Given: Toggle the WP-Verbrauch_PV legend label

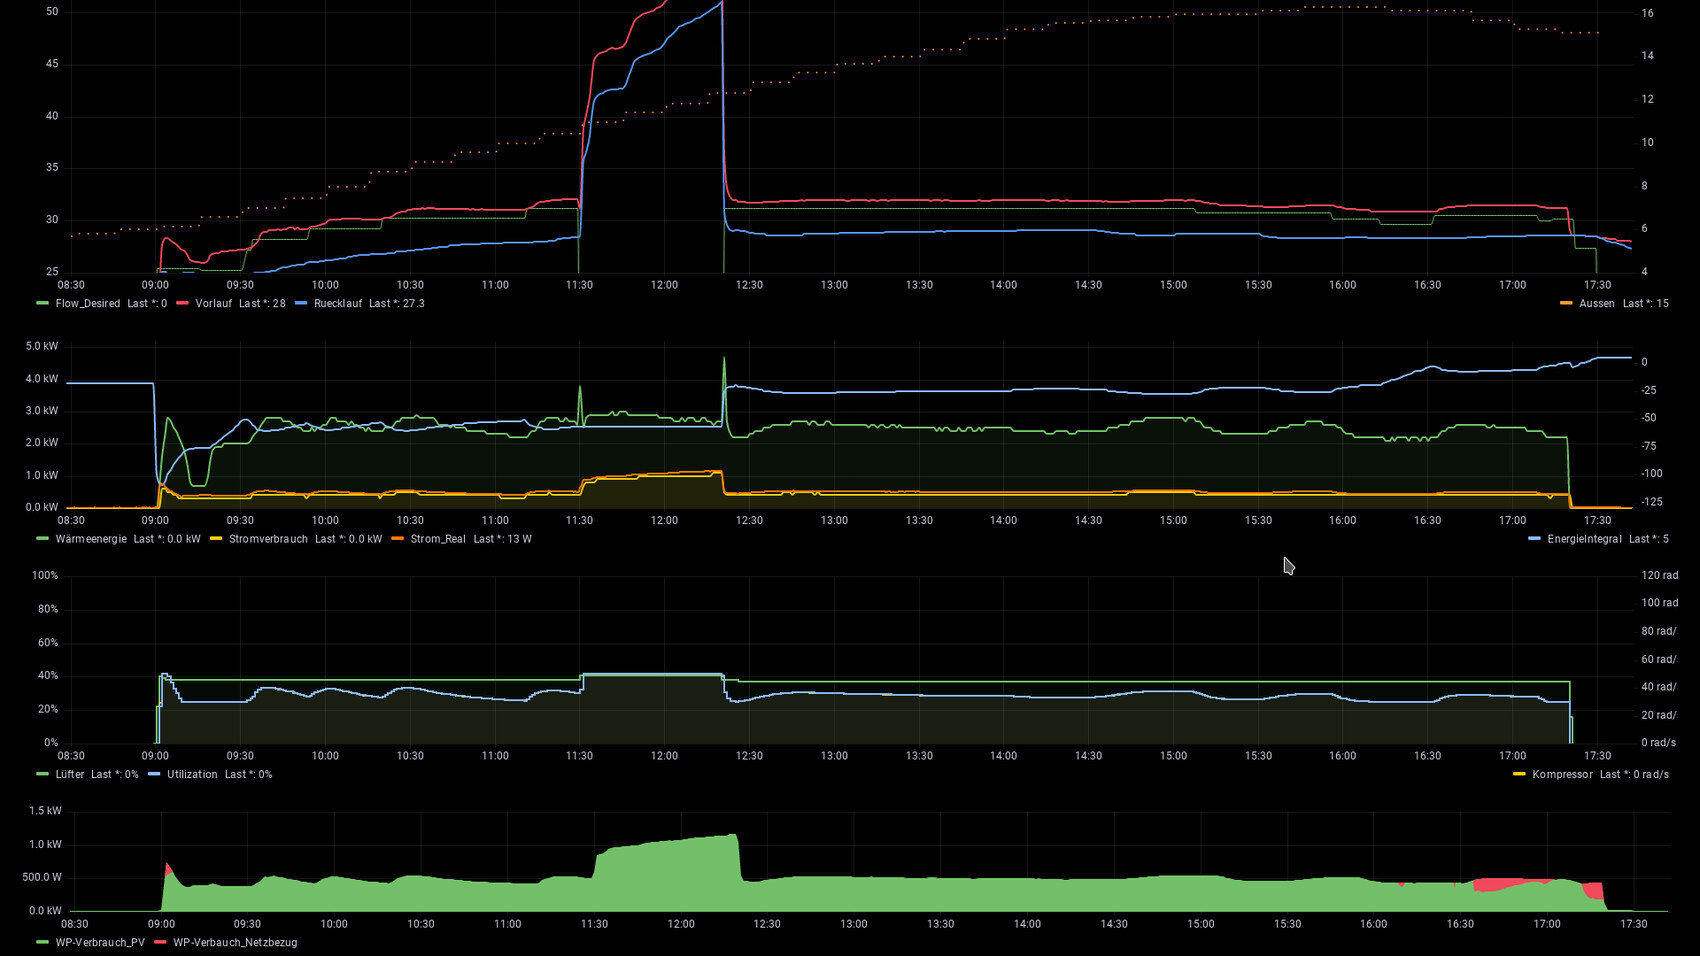Looking at the screenshot, I should [100, 943].
